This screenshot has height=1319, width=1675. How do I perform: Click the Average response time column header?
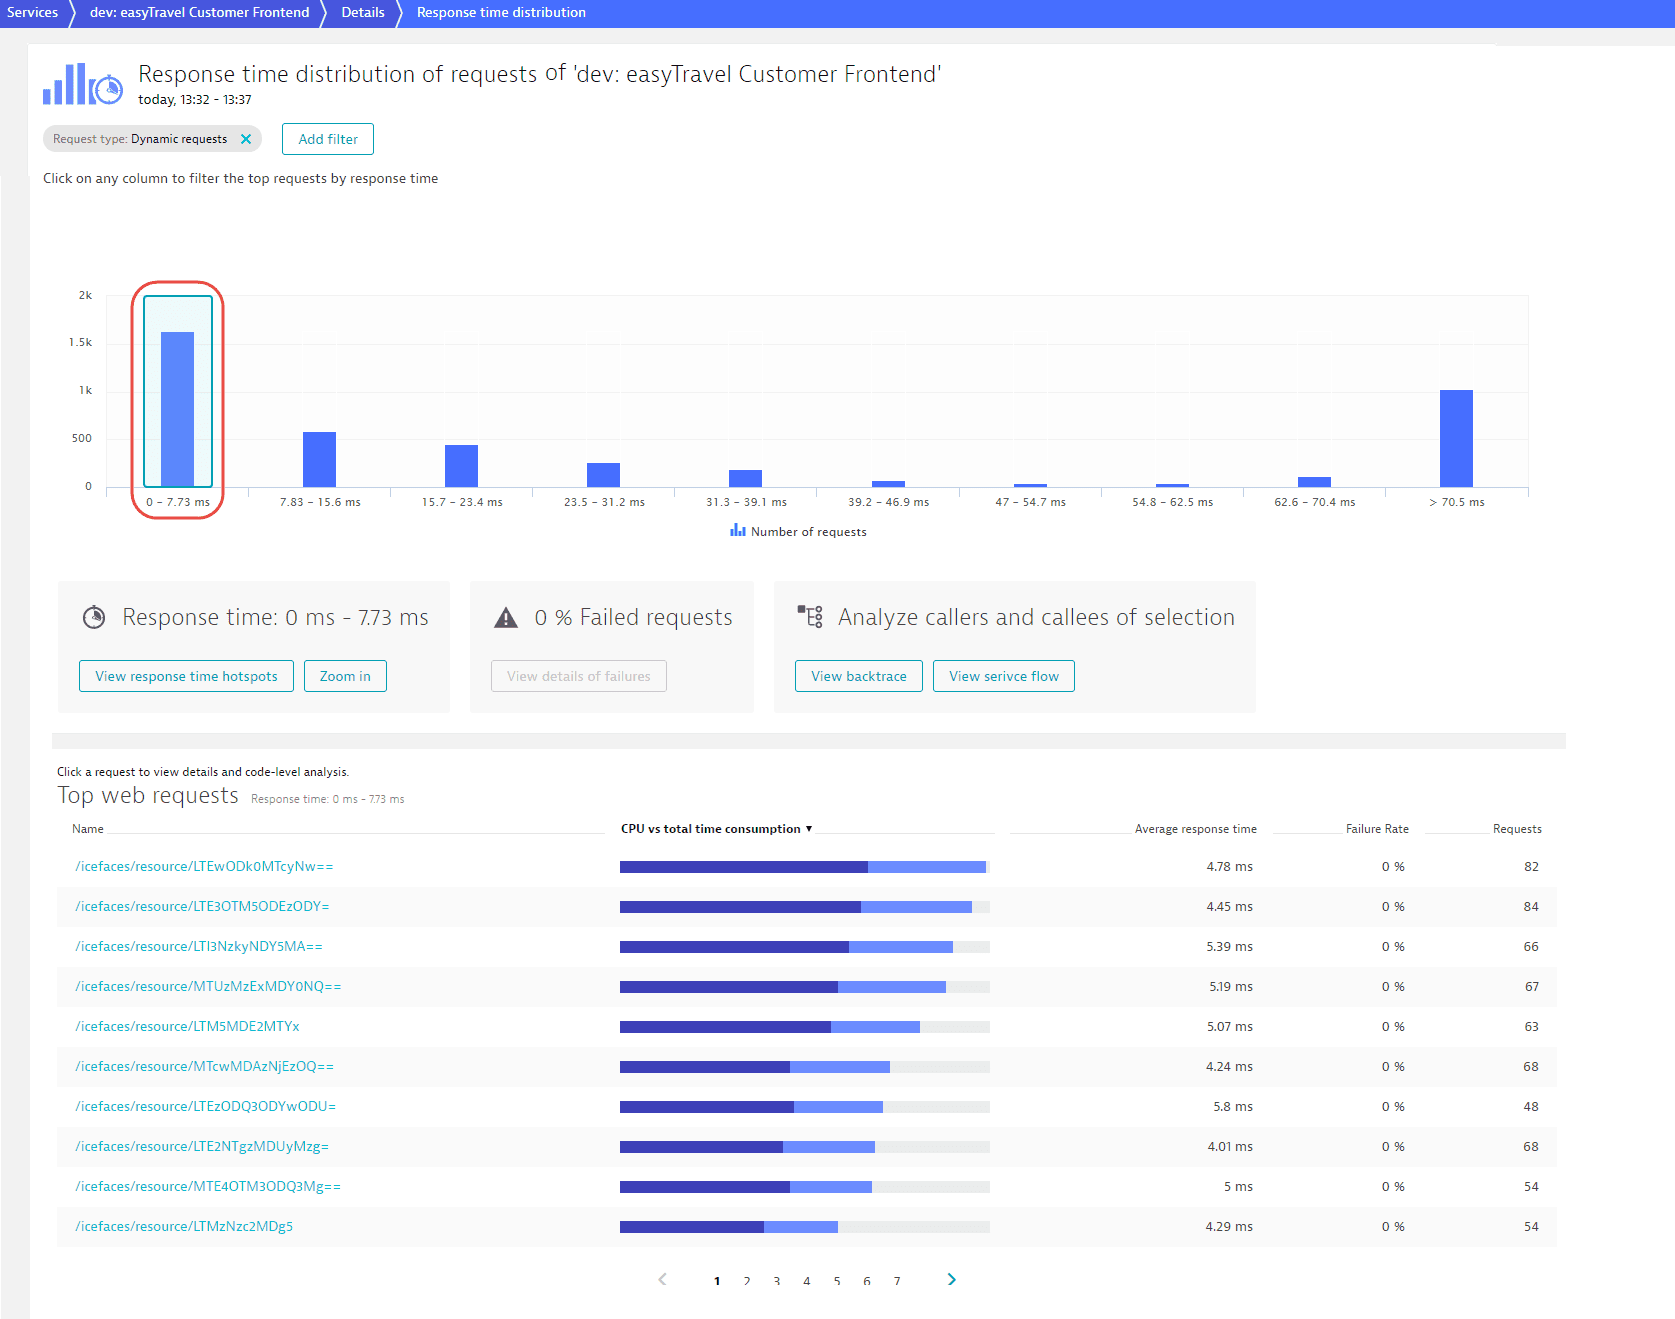point(1195,829)
